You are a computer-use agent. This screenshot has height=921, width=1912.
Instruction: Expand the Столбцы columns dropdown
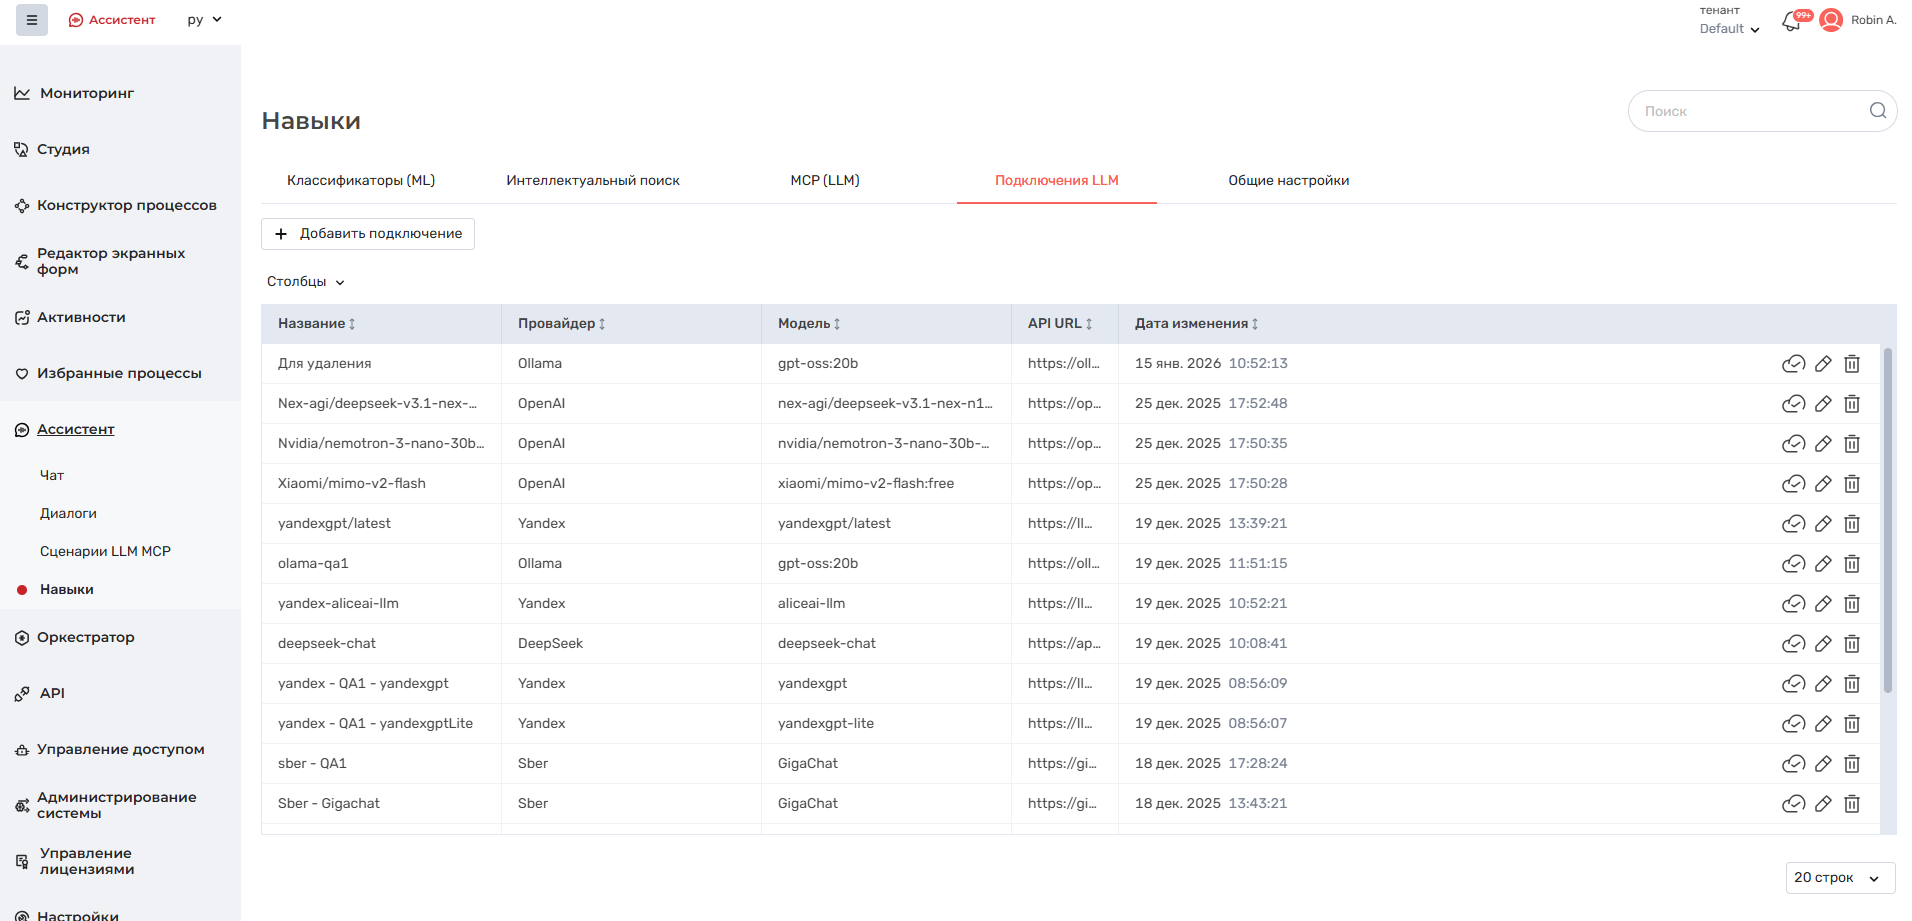point(305,282)
